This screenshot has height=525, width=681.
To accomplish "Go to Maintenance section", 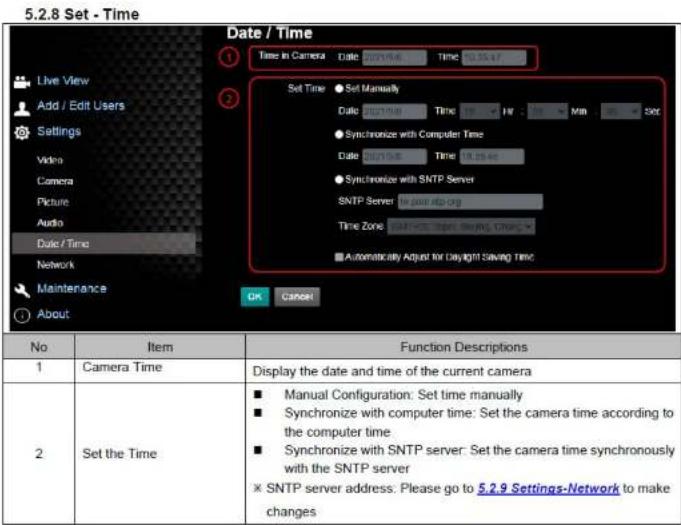I will pyautogui.click(x=72, y=288).
